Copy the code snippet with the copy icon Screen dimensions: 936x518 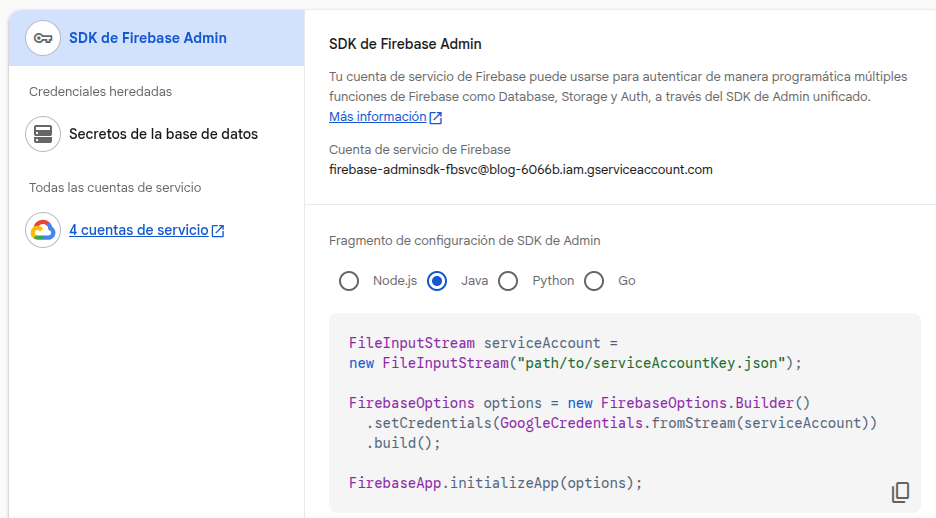(x=900, y=492)
